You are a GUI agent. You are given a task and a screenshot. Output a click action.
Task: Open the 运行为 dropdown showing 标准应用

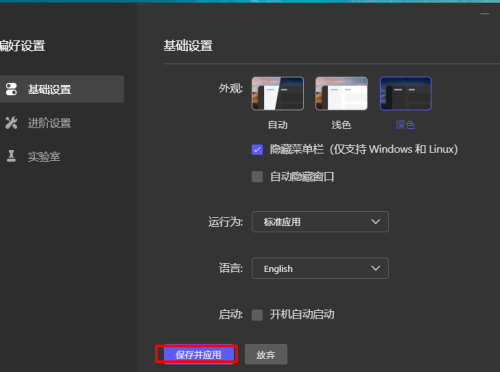(320, 222)
